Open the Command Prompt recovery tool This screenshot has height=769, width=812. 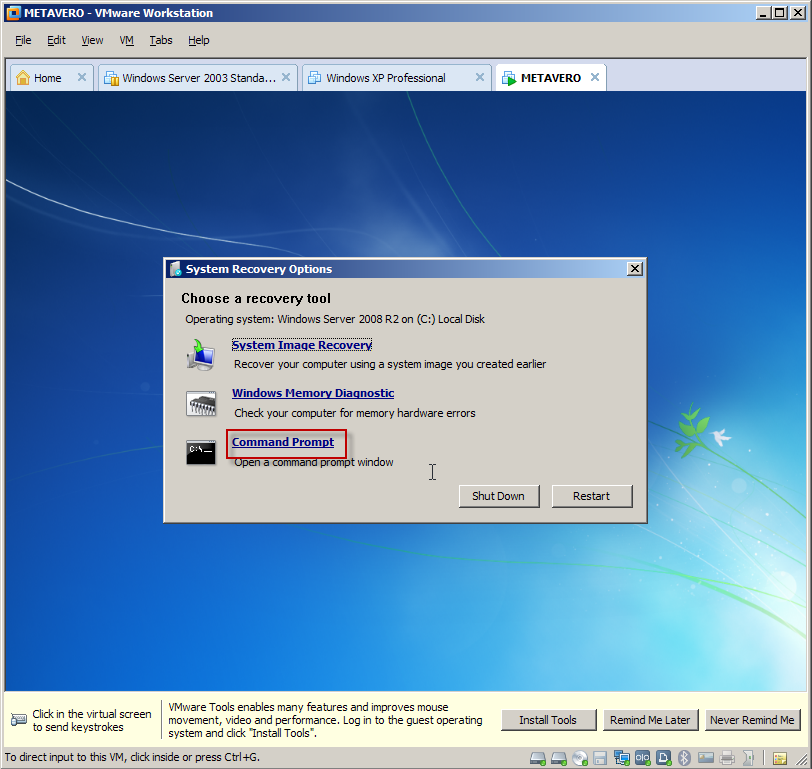click(x=283, y=442)
